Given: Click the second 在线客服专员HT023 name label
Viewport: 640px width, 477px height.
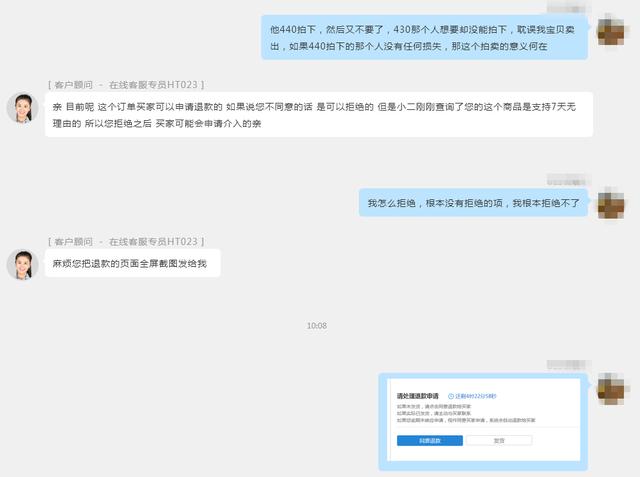Looking at the screenshot, I should click(153, 242).
